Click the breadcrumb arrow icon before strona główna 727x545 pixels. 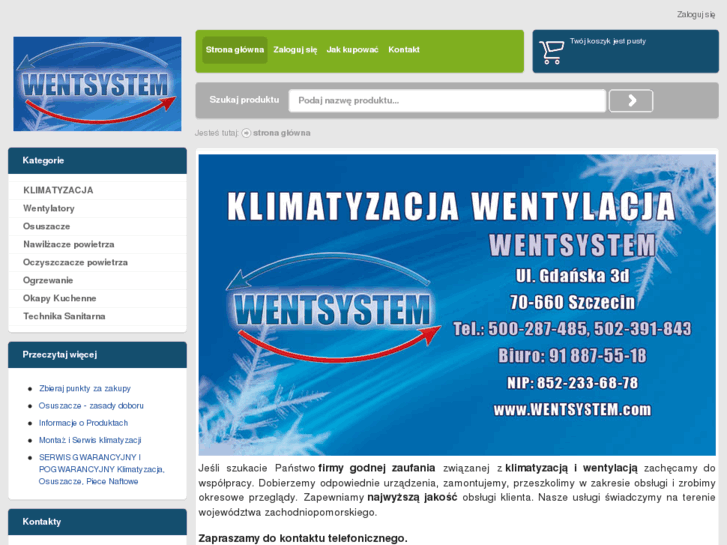246,133
